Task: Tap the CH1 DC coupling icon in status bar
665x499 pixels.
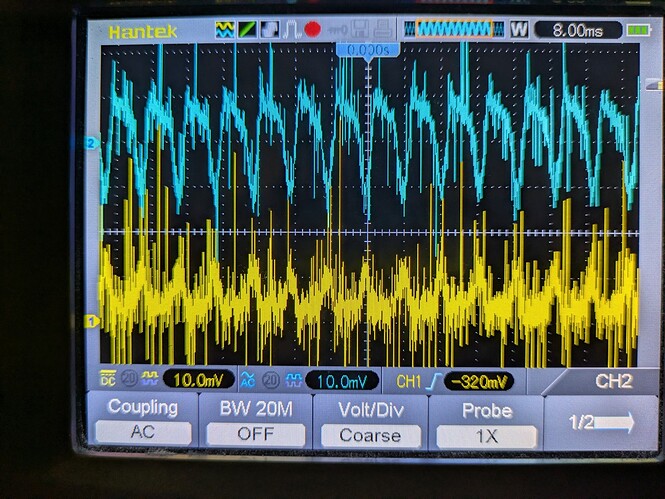Action: tap(108, 379)
